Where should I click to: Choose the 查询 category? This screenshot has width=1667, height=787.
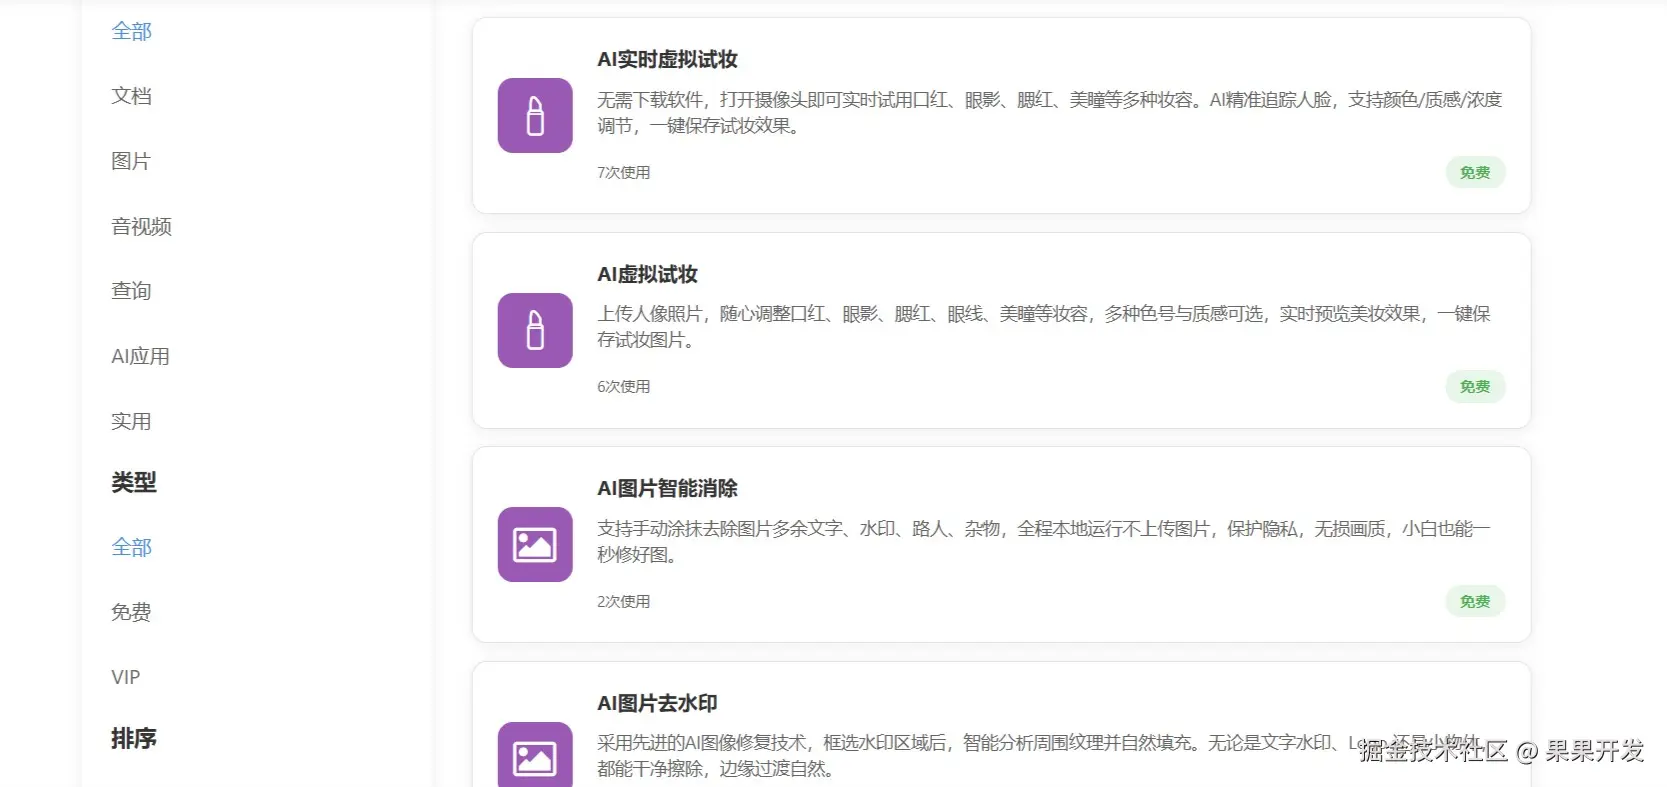(131, 291)
